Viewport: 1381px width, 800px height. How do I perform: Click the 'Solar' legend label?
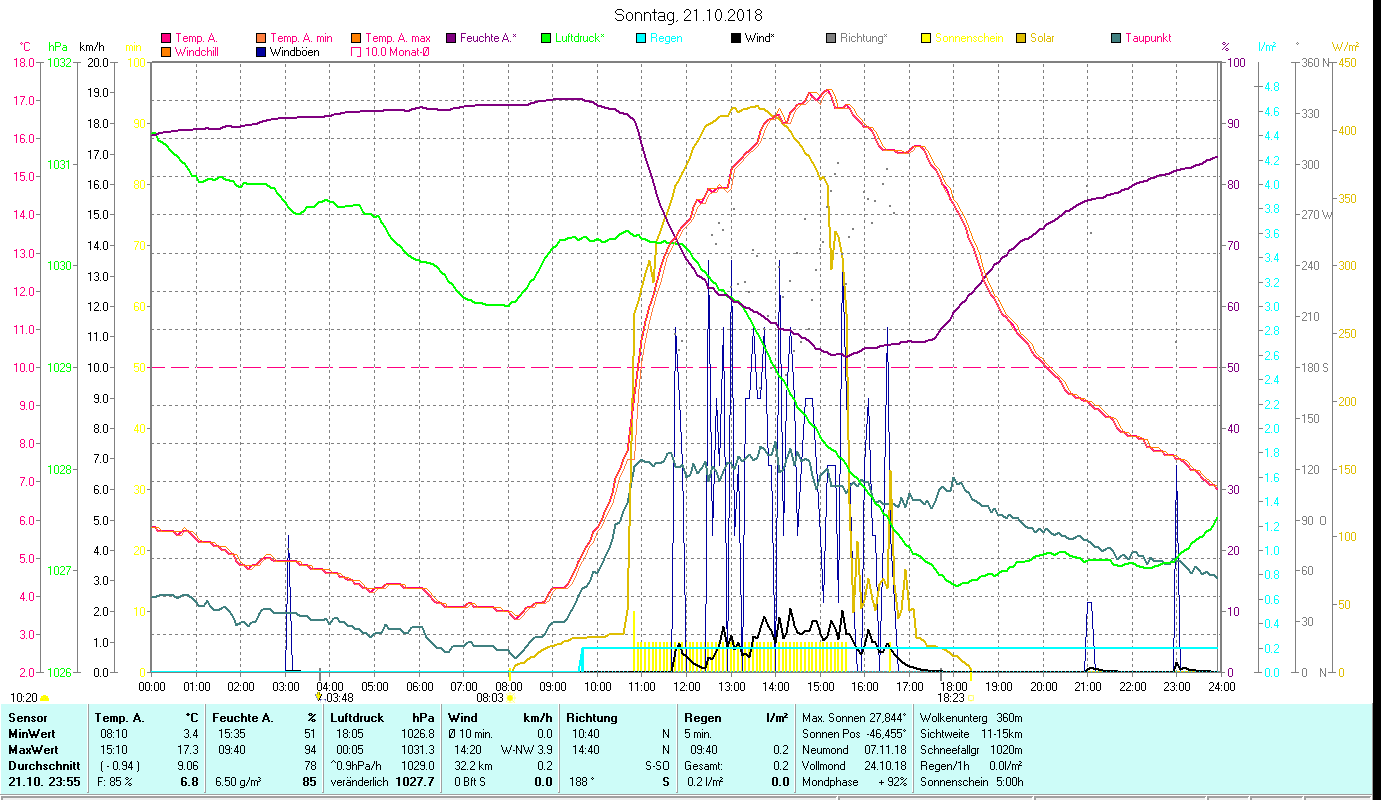1042,38
